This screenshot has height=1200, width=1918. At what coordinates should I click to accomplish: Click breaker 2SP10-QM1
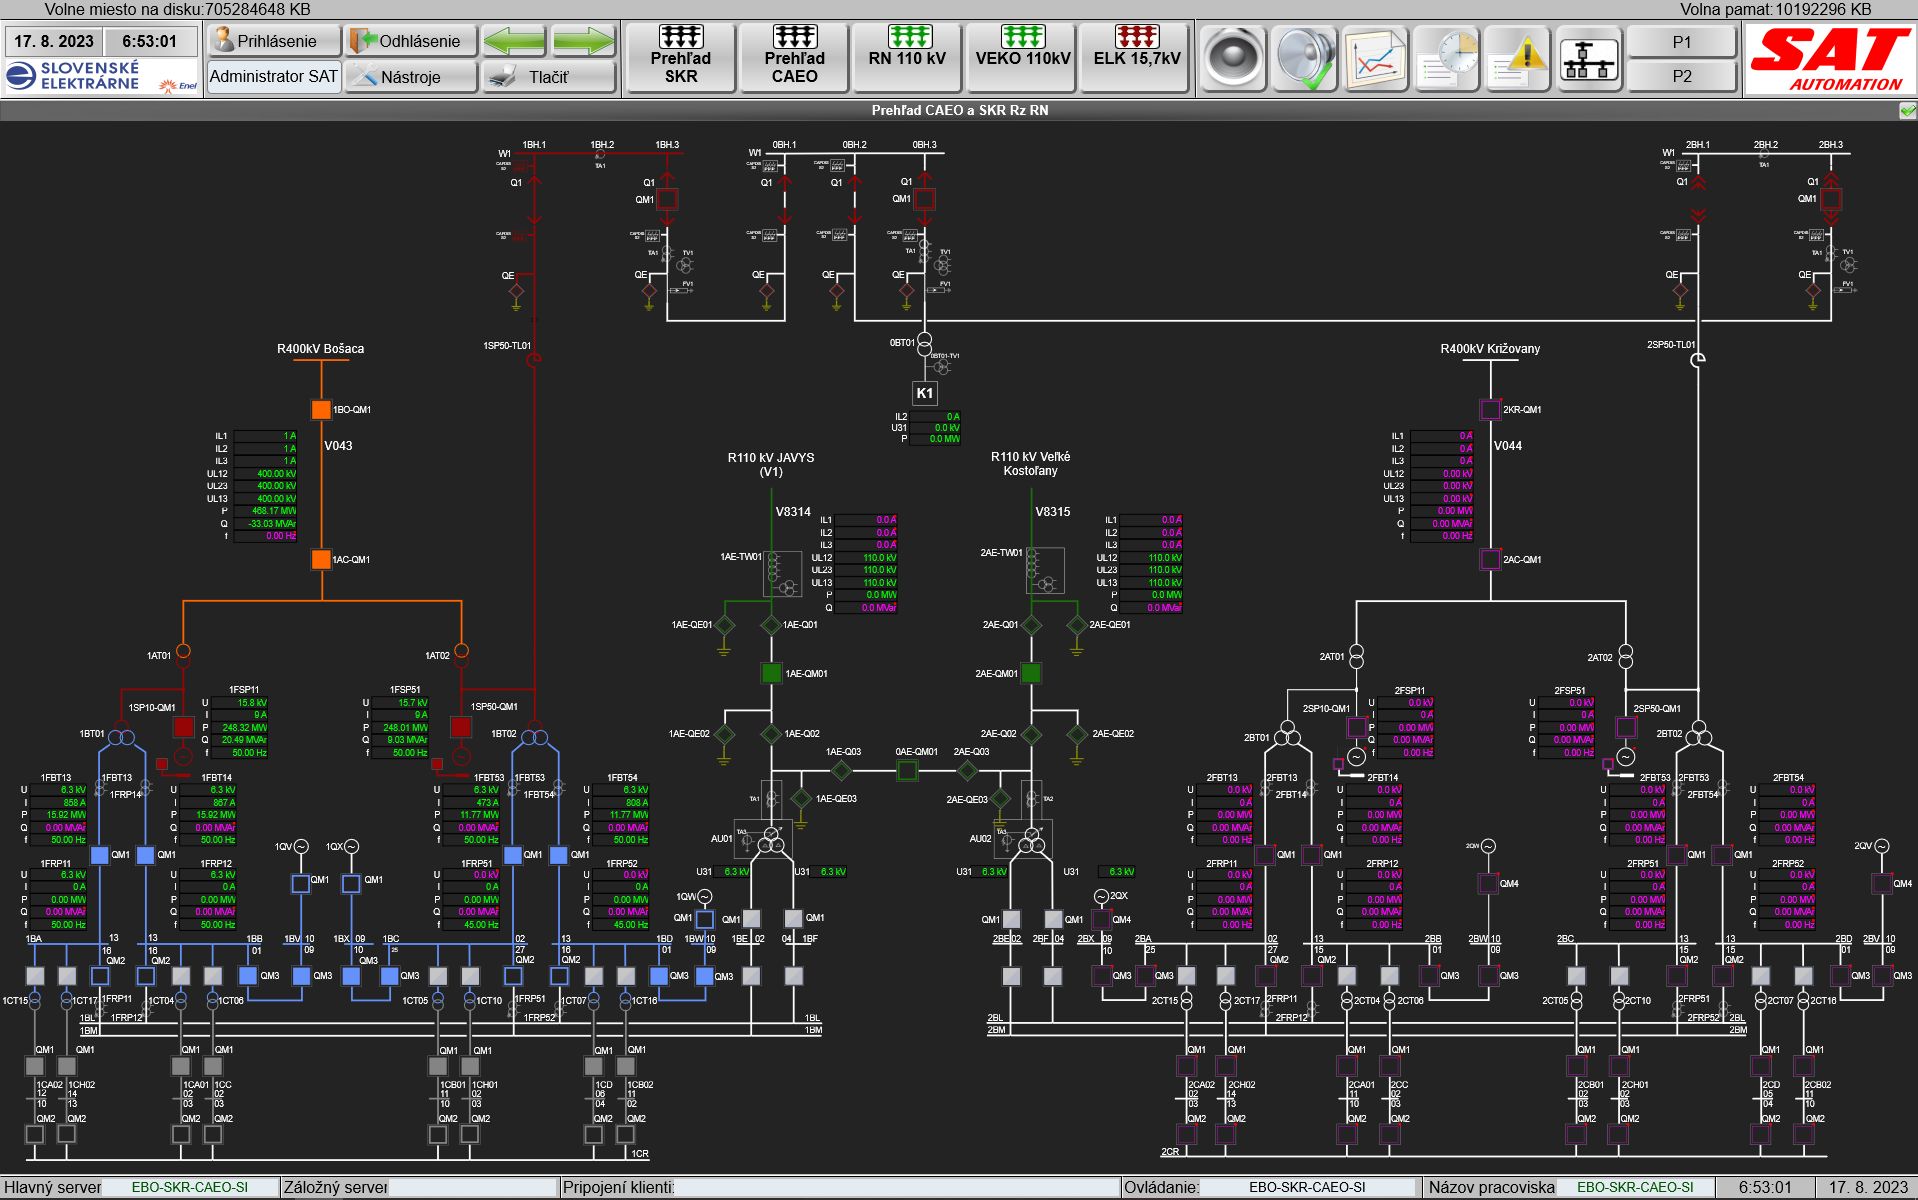(1357, 727)
